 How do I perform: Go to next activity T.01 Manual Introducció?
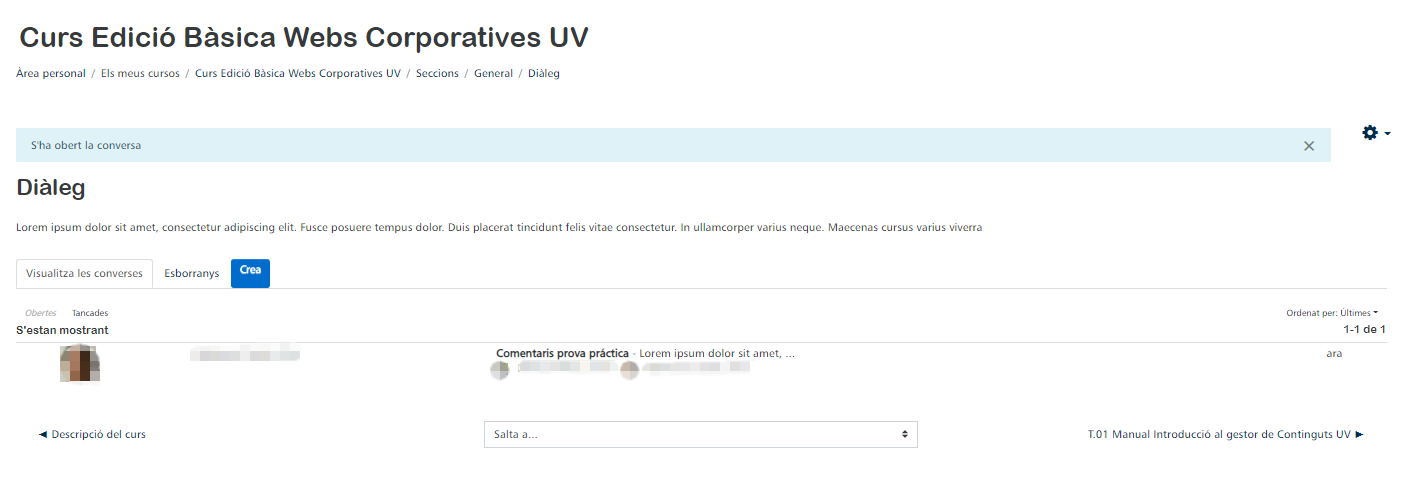[x=1226, y=435]
